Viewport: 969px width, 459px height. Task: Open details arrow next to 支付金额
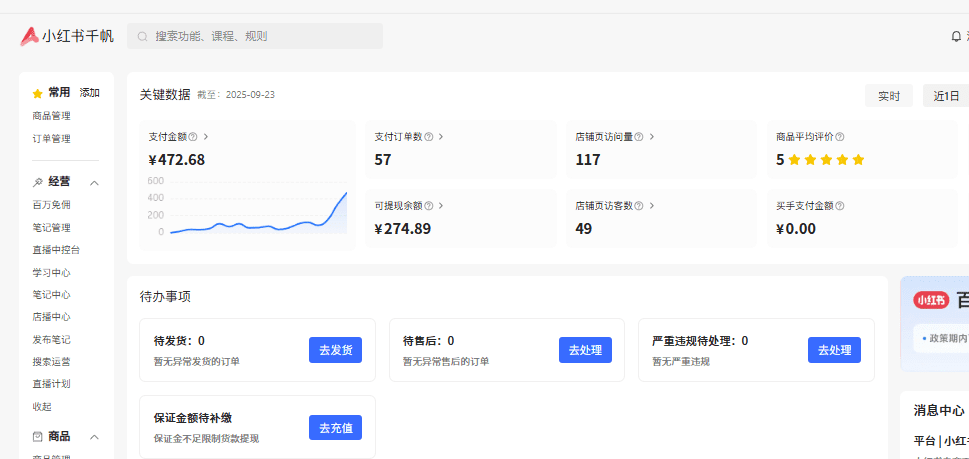[206, 137]
